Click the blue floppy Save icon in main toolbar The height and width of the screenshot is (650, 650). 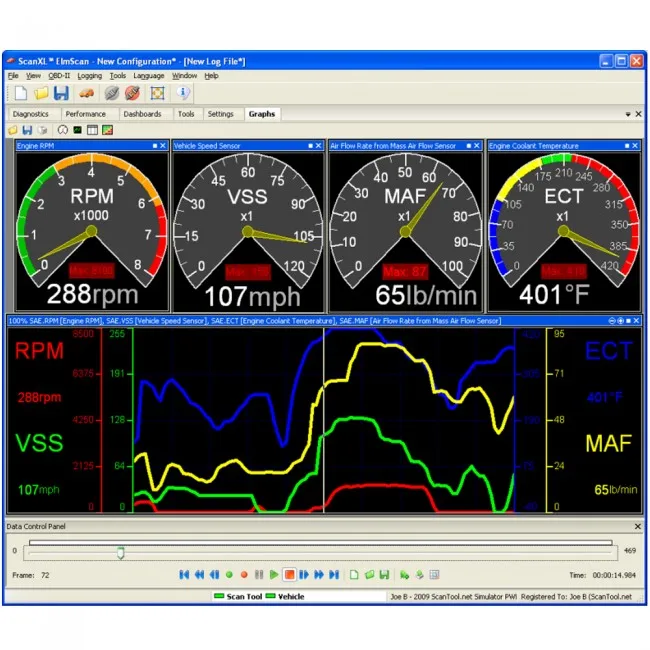(61, 93)
